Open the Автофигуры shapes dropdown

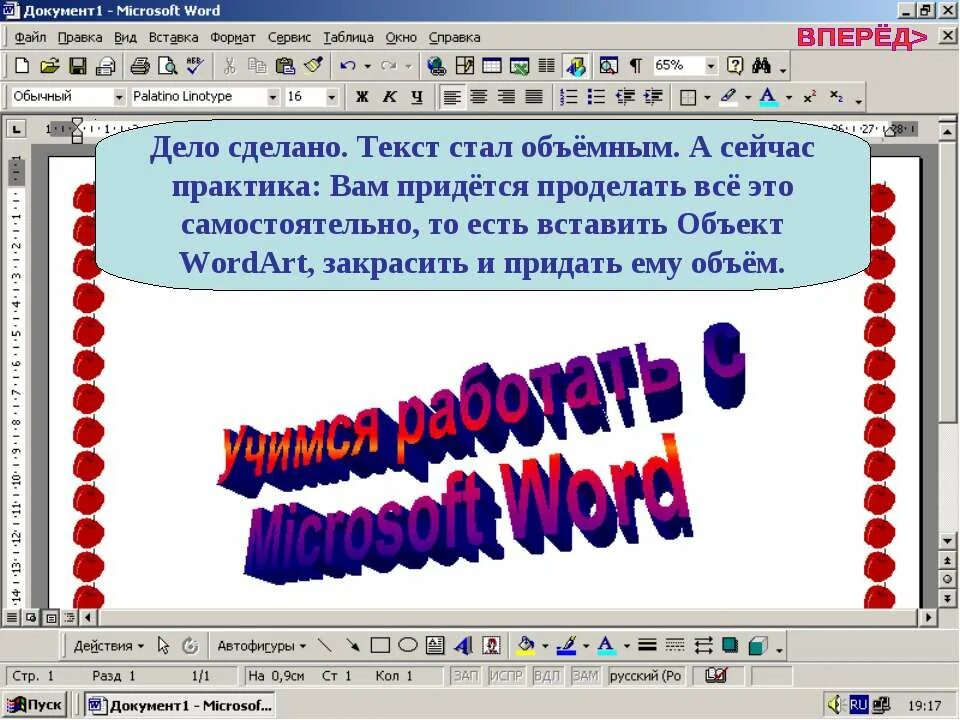[x=261, y=646]
